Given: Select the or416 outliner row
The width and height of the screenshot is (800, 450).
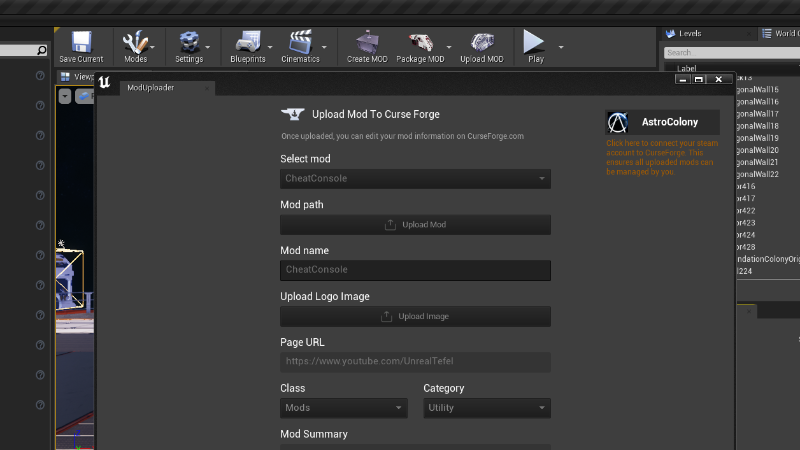Looking at the screenshot, I should click(746, 187).
